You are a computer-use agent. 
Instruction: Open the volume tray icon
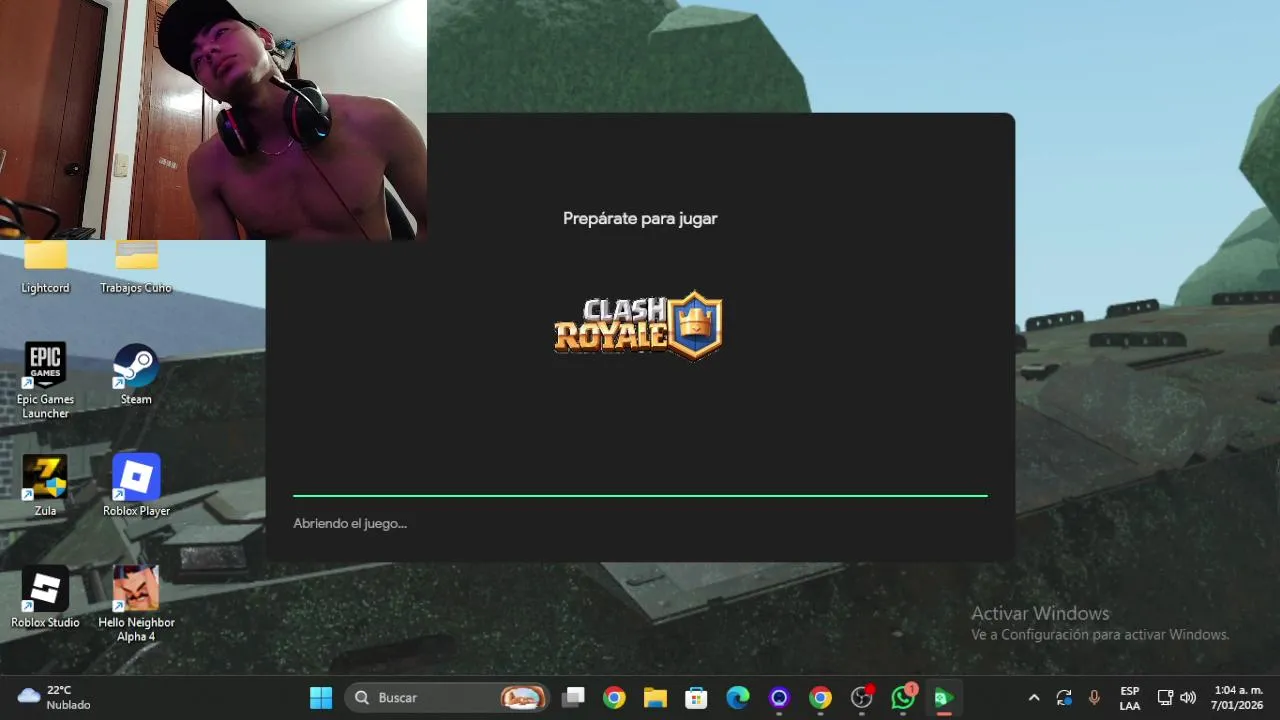coord(1188,698)
